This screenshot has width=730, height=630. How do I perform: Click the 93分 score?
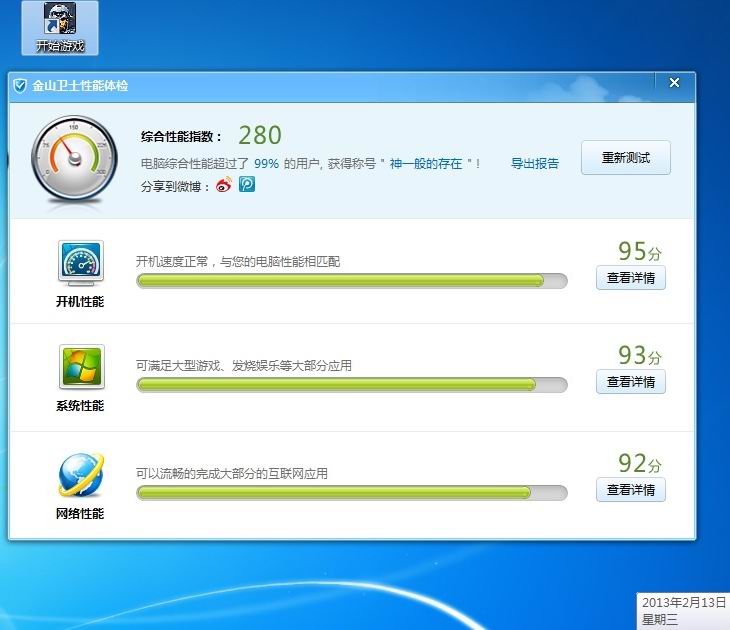tap(640, 355)
